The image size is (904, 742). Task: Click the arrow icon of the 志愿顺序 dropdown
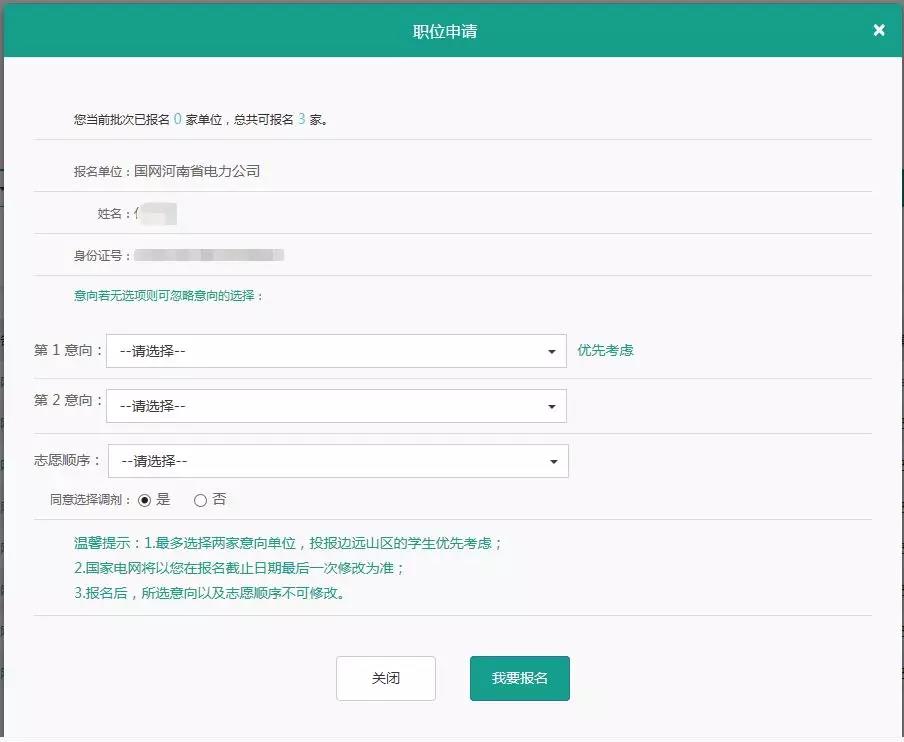pos(554,462)
